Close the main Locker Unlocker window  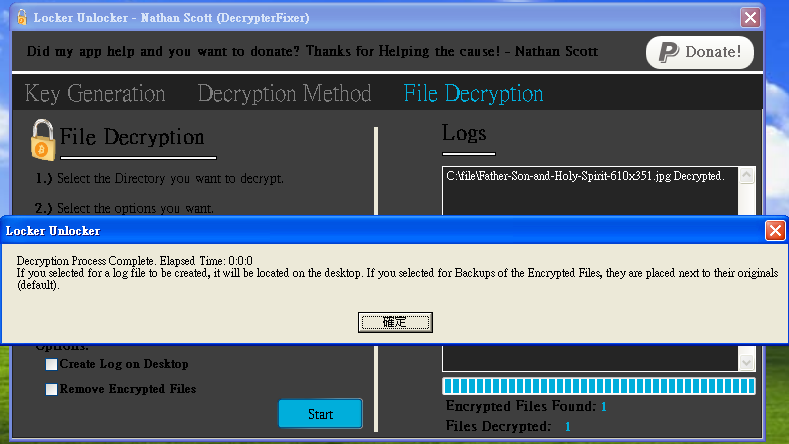pos(750,18)
